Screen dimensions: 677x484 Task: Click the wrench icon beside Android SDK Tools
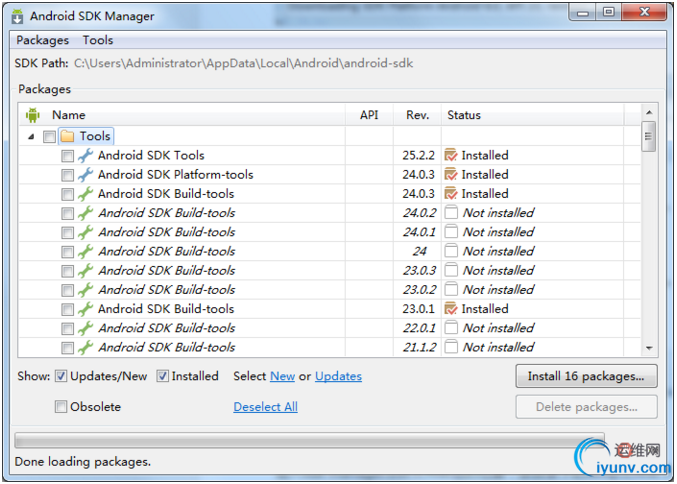point(86,155)
